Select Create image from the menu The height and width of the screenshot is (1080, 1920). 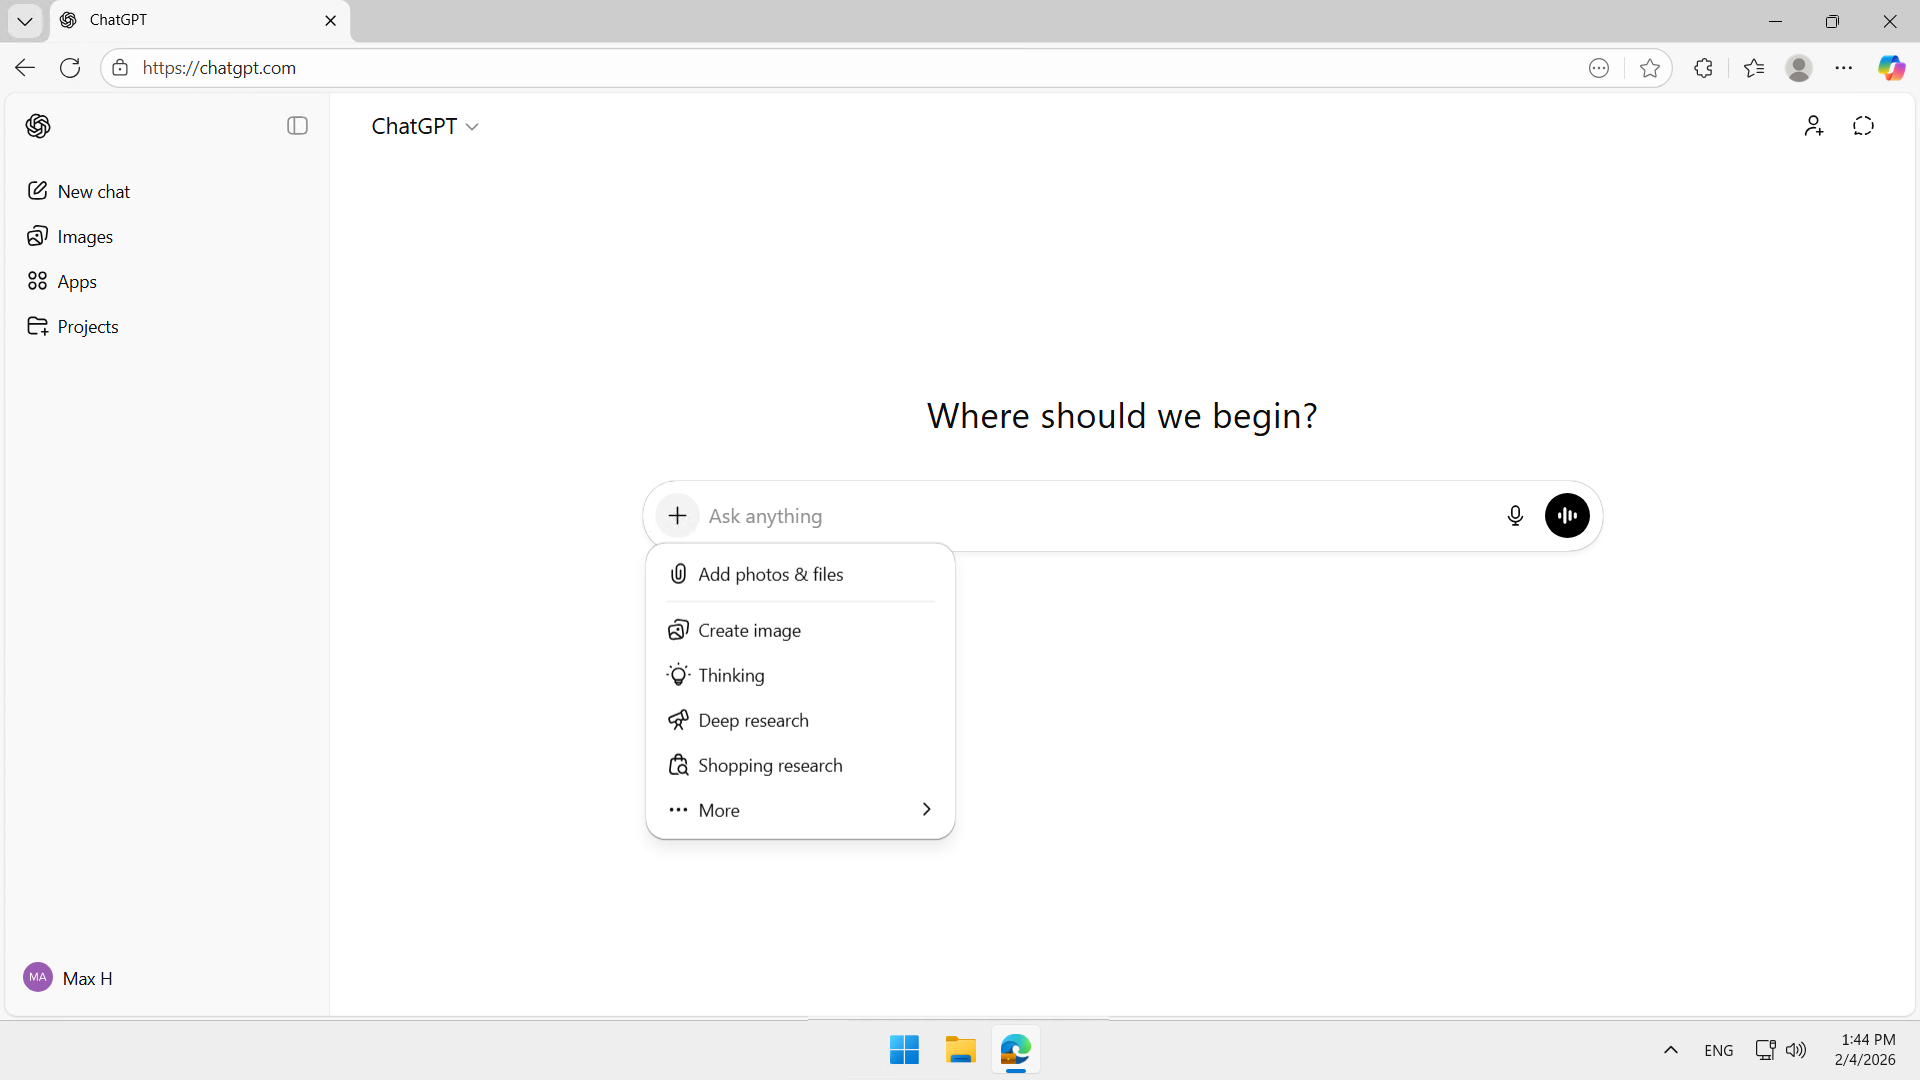(x=749, y=630)
